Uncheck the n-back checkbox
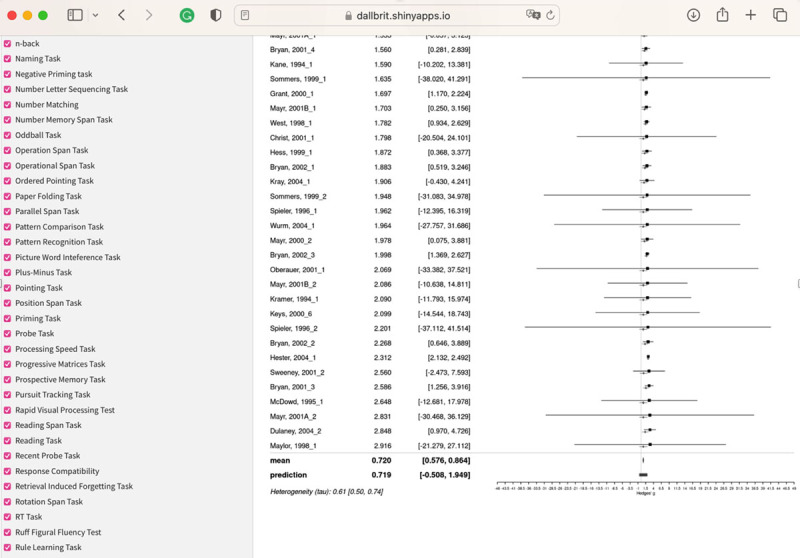This screenshot has width=800, height=558. pos(7,44)
